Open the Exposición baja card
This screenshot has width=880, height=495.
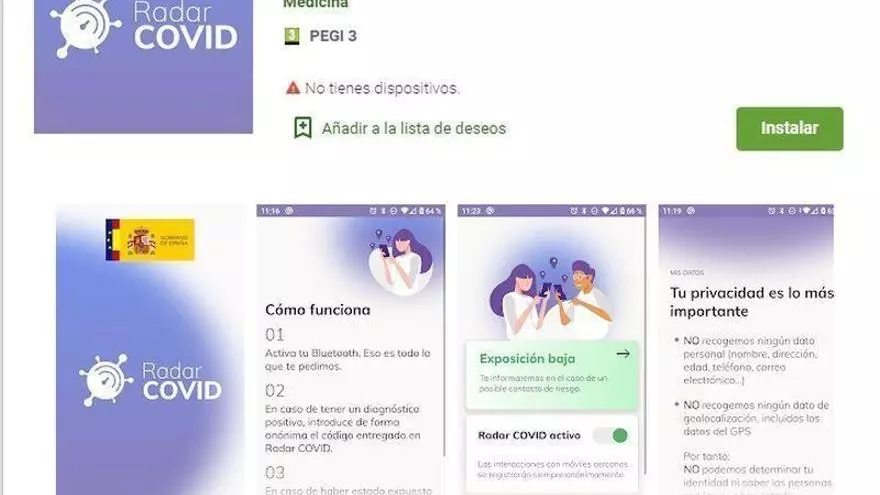pos(552,375)
